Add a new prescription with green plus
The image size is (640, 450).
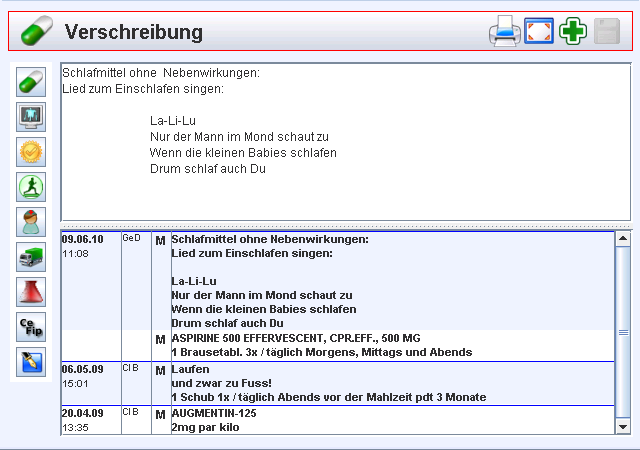(x=573, y=32)
